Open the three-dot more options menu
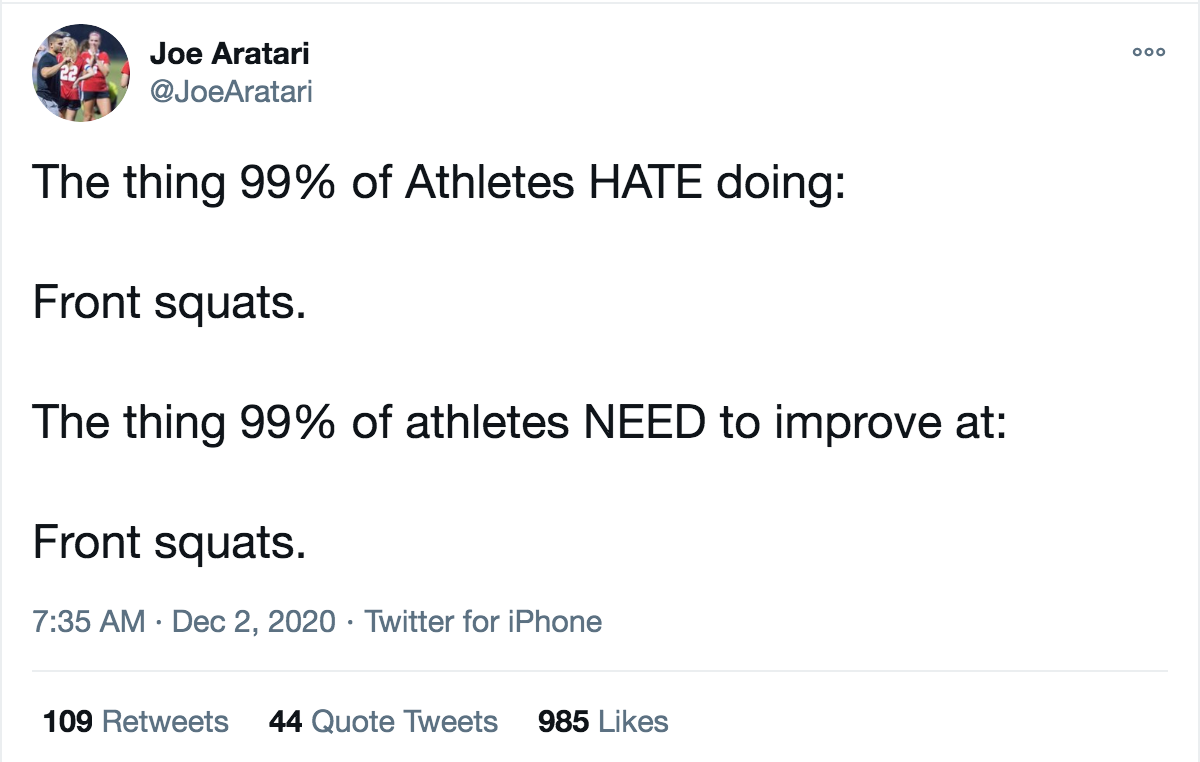Screen dimensions: 1200x762 click(1148, 52)
